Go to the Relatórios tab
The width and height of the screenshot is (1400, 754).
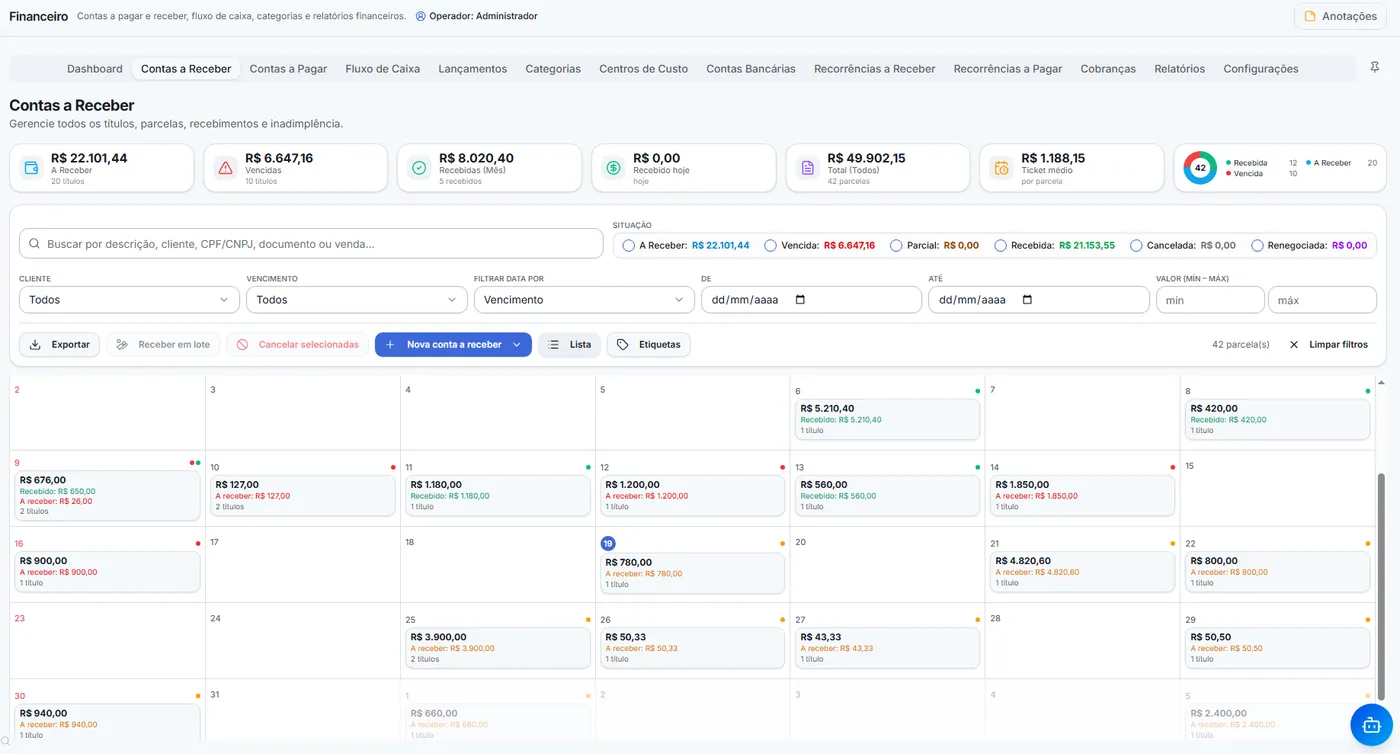click(1179, 69)
